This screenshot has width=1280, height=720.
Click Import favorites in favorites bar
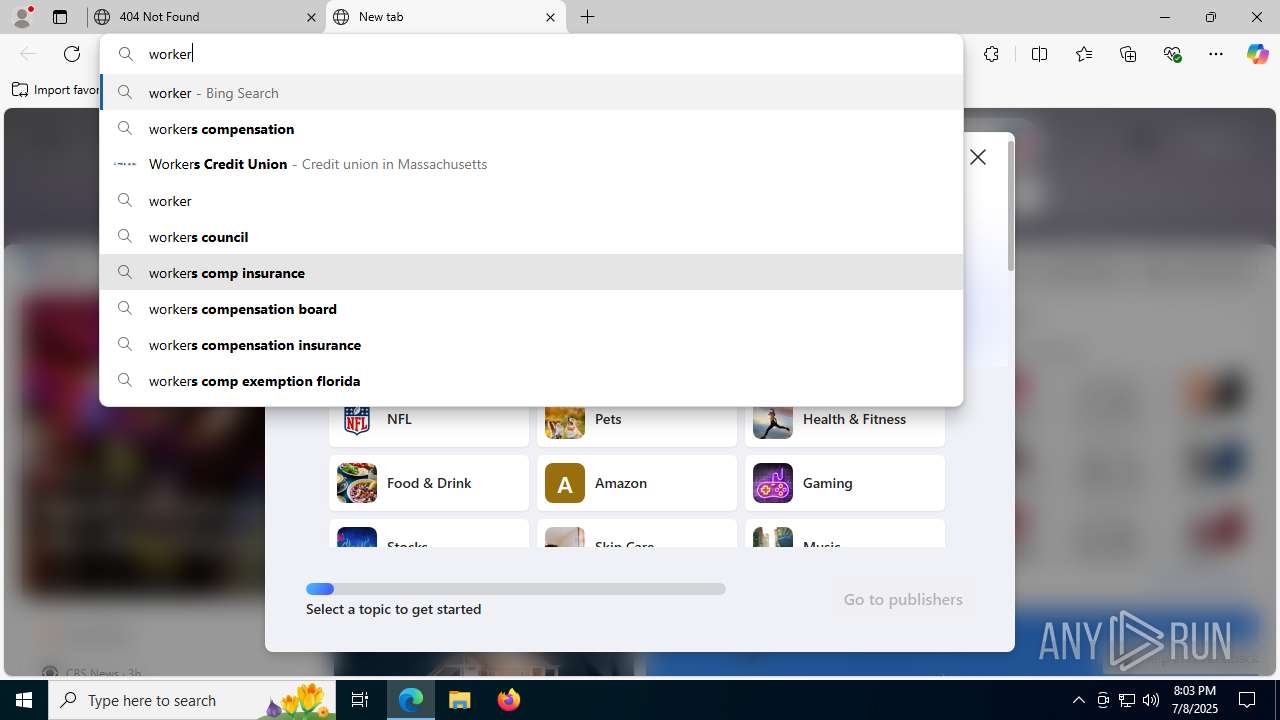point(56,90)
